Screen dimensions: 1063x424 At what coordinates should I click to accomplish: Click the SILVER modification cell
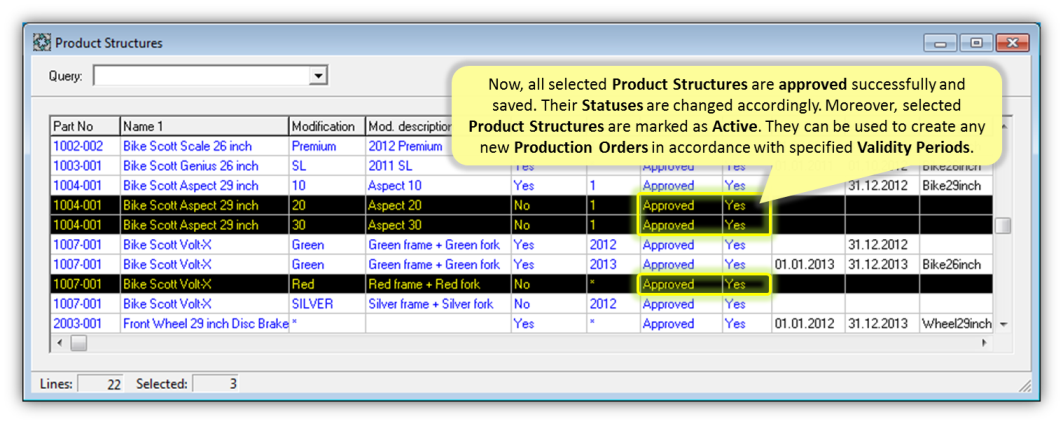click(x=327, y=304)
